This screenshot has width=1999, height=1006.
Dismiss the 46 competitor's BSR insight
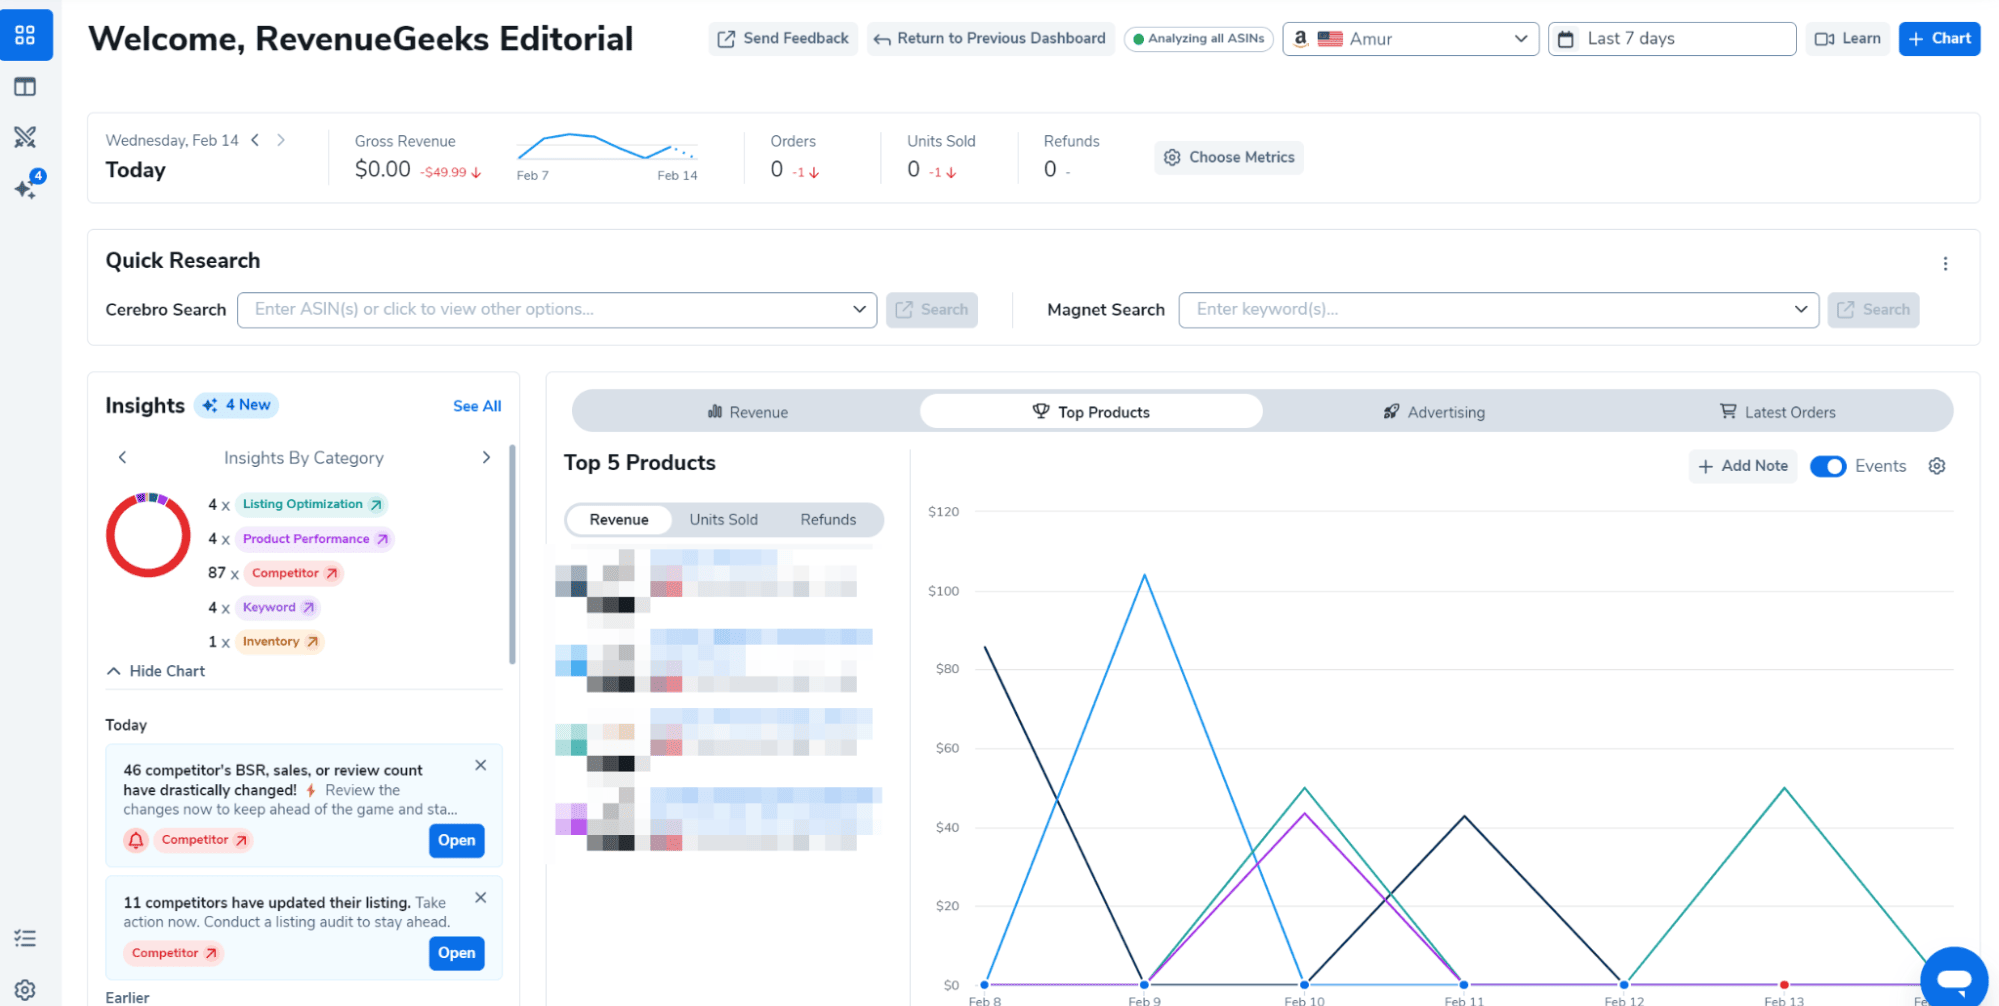point(481,765)
